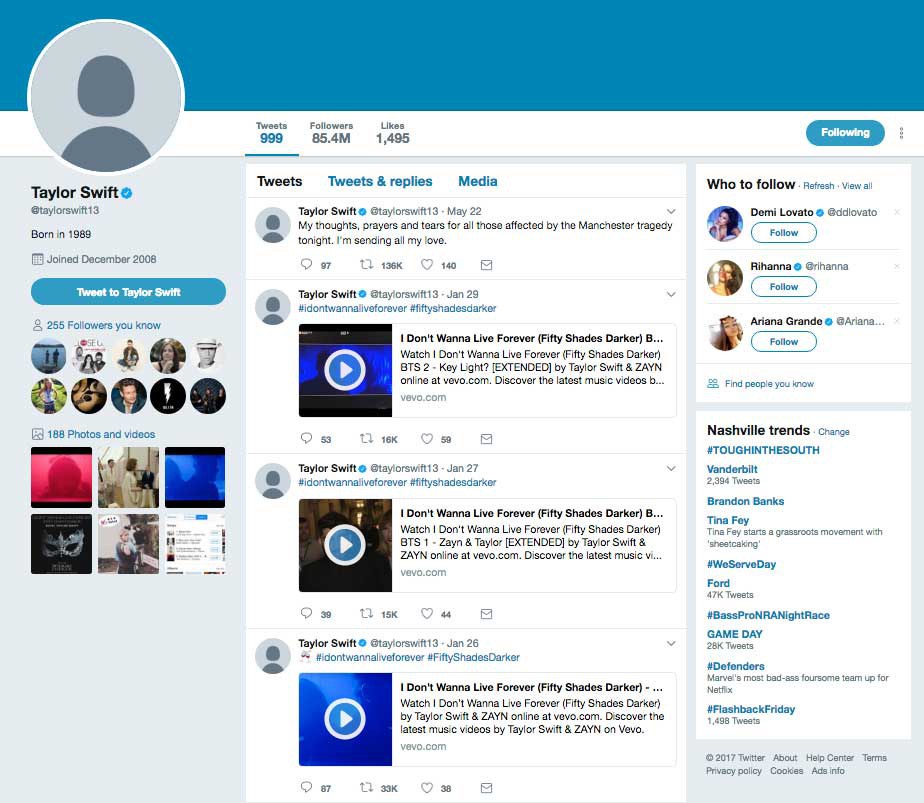
Task: Expand options for the Jan 27 tweet
Action: tap(671, 468)
